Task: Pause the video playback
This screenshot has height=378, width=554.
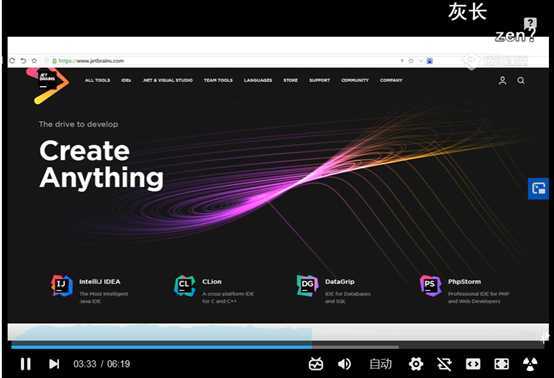Action: coord(25,364)
